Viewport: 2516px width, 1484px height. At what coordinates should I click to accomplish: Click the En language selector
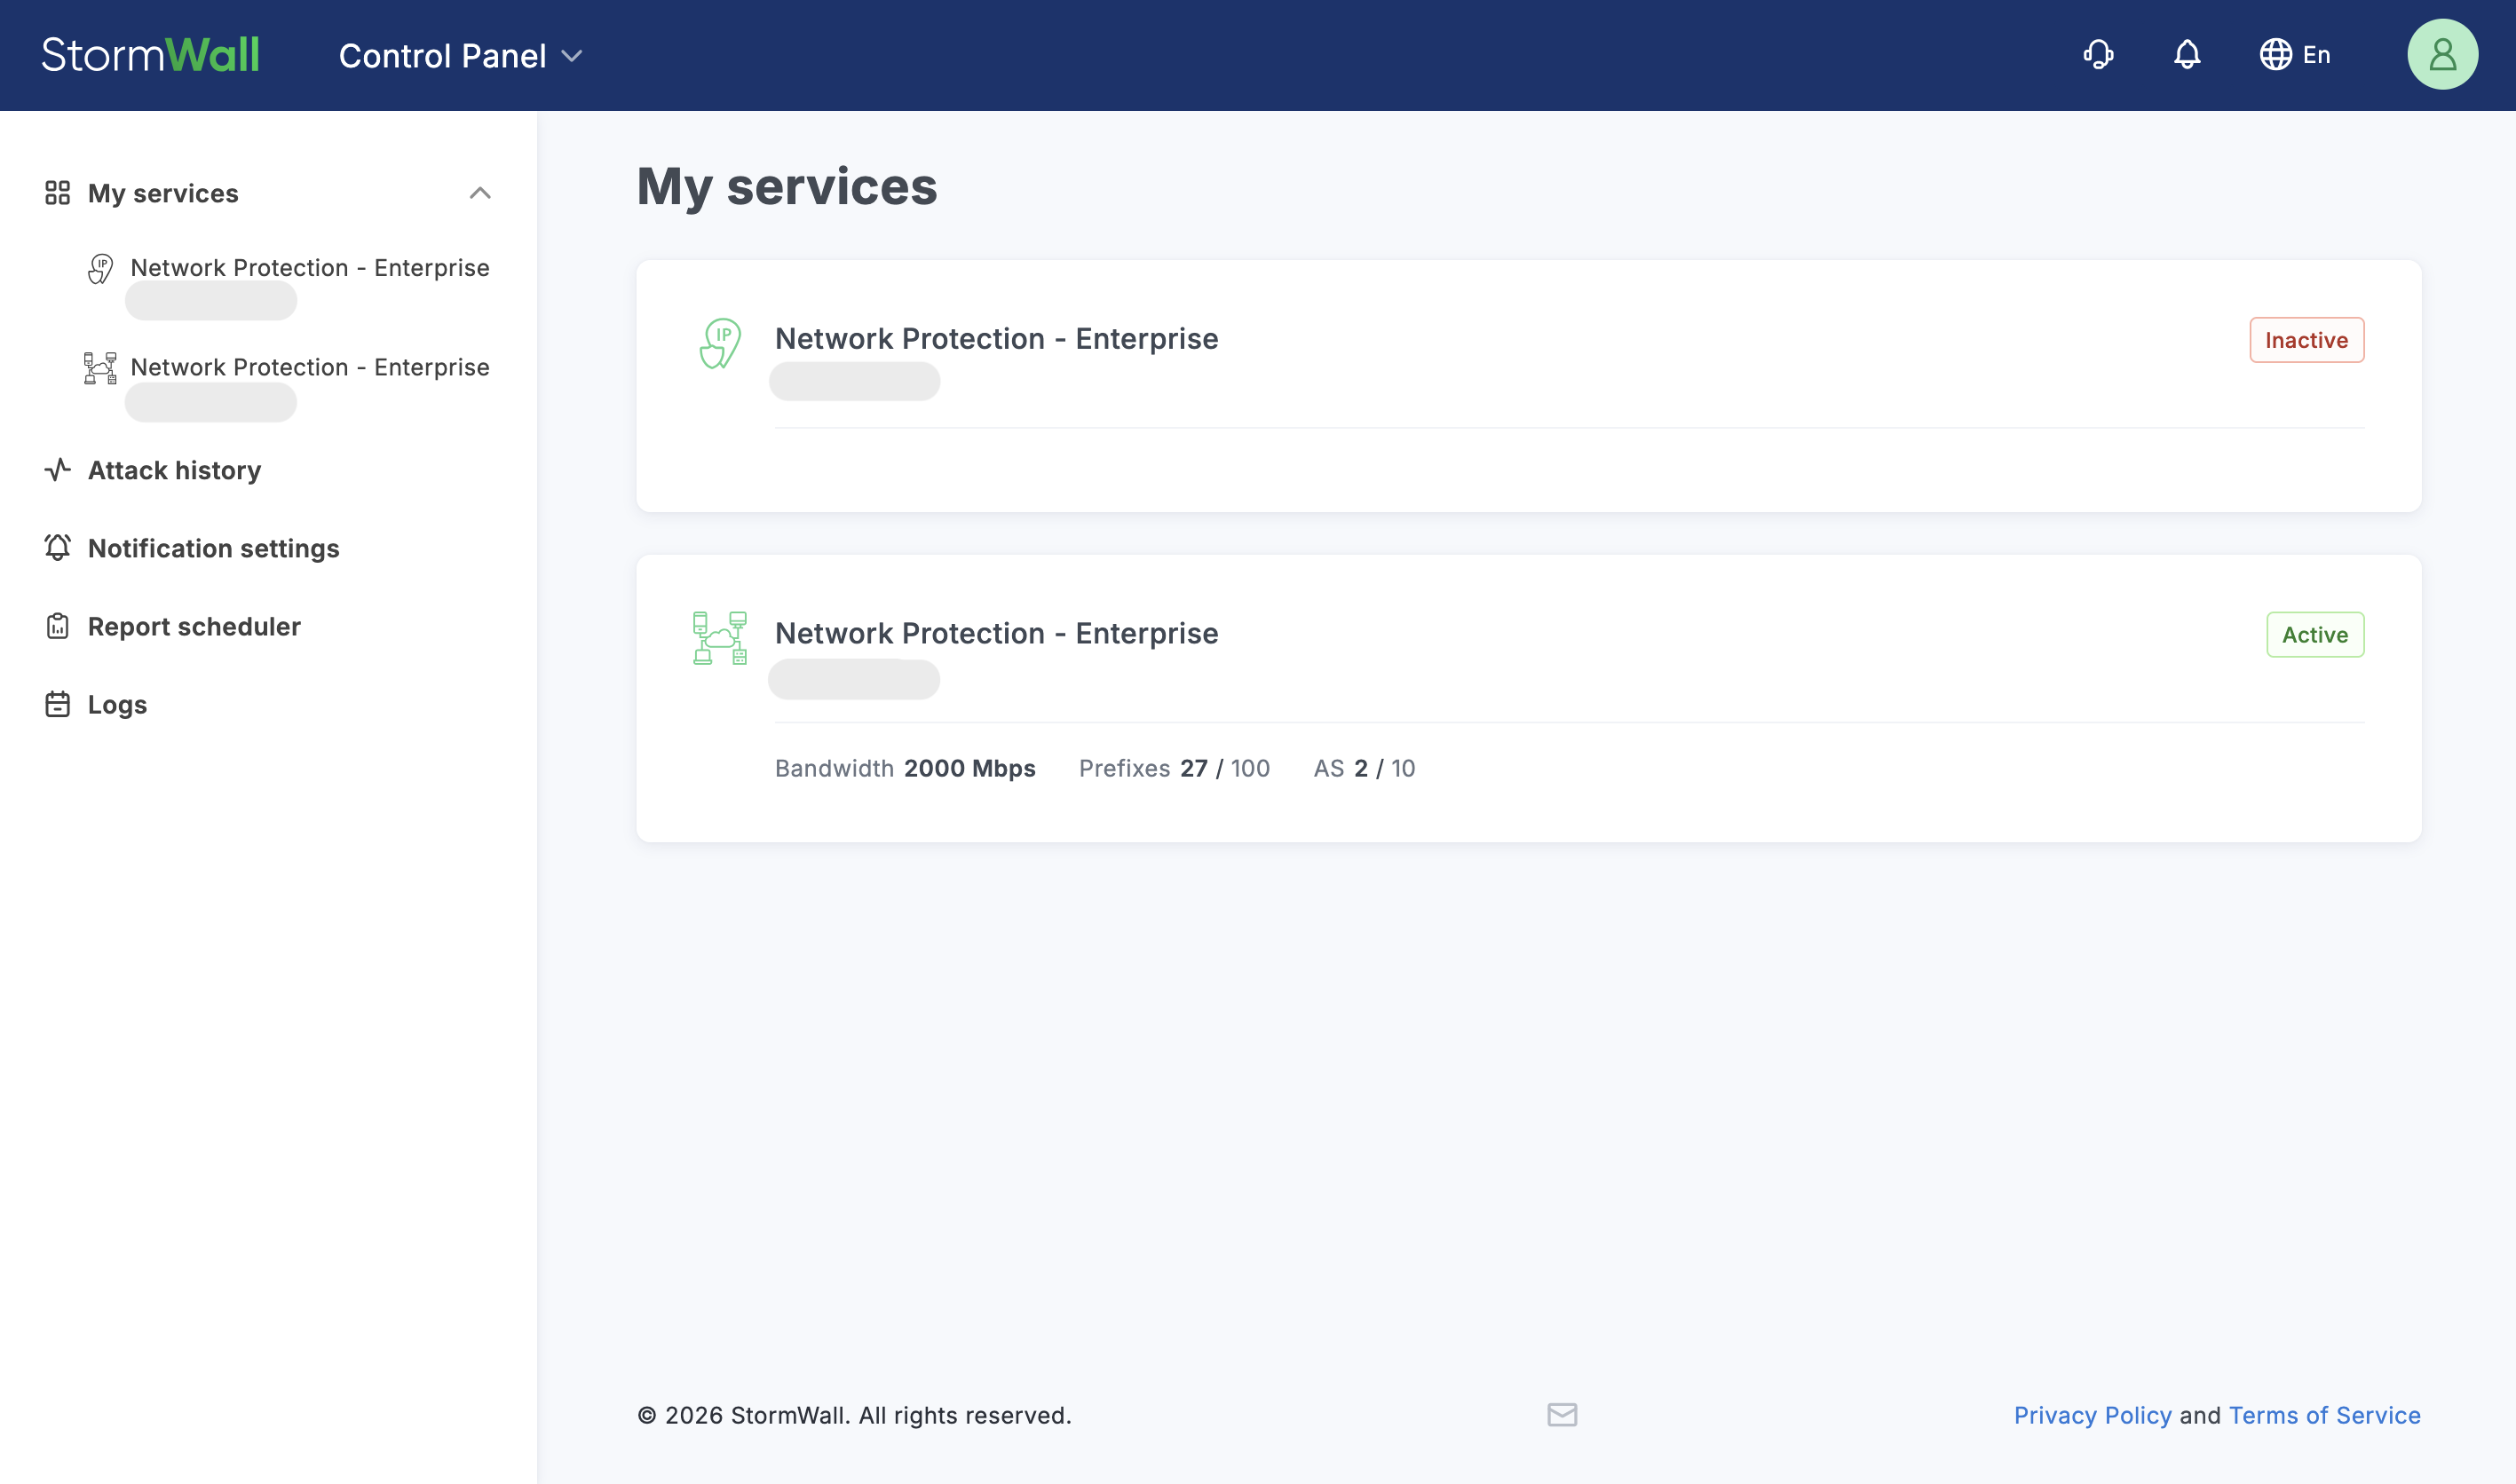tap(2315, 55)
